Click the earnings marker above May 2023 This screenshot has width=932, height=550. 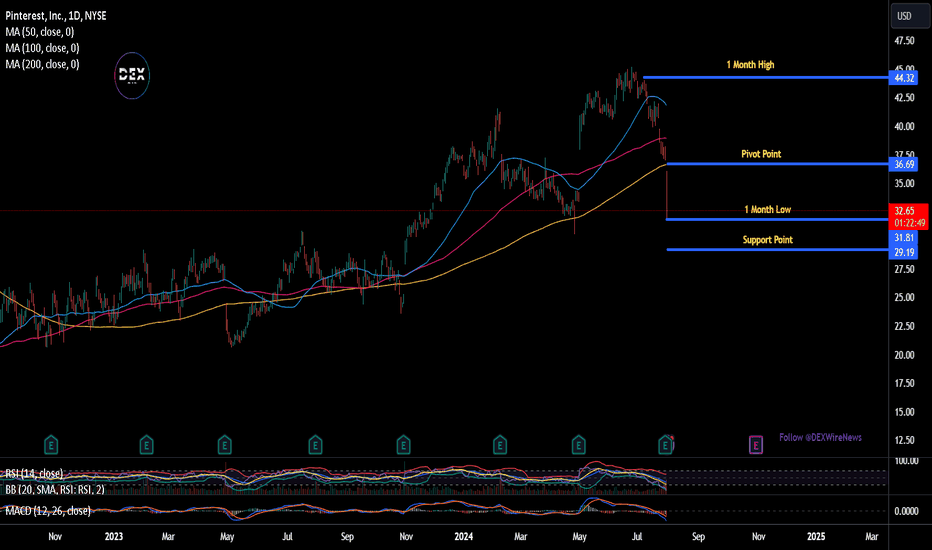click(224, 444)
